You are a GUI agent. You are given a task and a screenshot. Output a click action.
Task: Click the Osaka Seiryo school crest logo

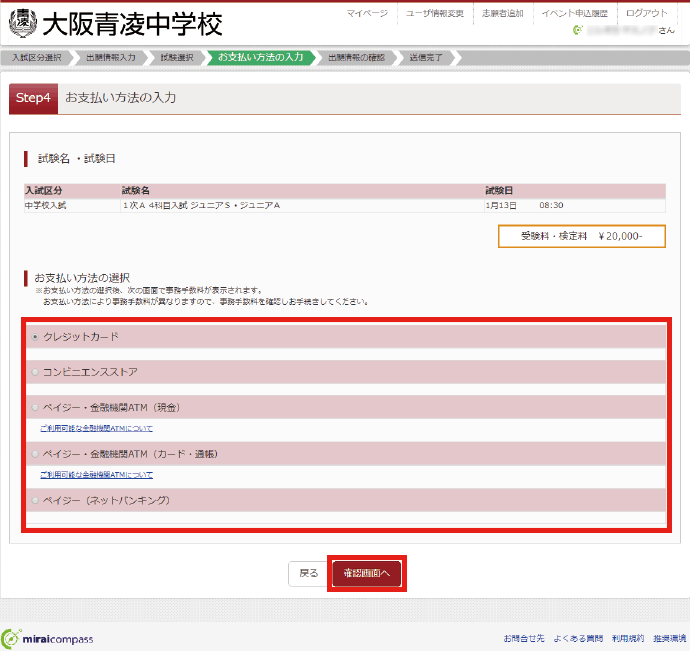[23, 23]
